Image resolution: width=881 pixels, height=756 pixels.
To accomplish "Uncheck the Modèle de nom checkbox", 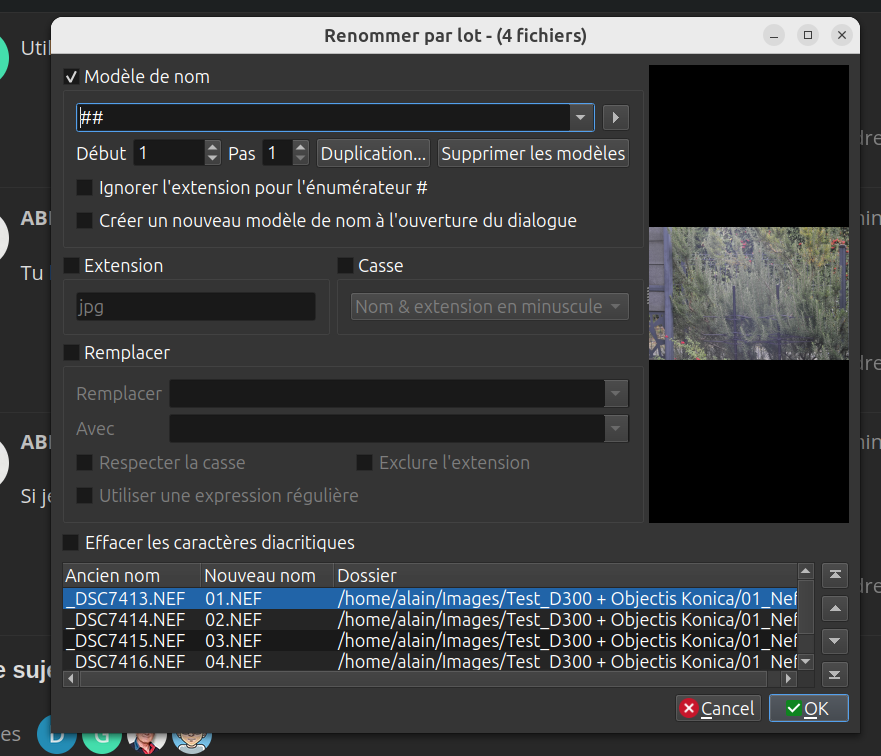I will (72, 77).
